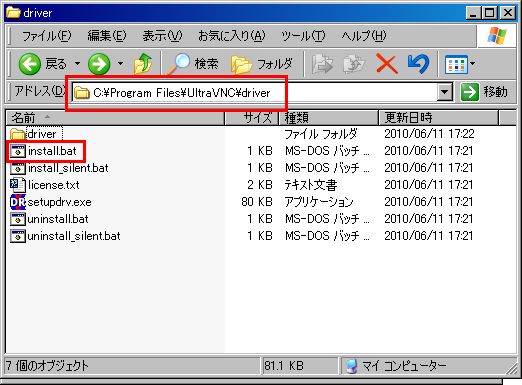Click the テキスト文書 type of license.txt

coord(311,185)
